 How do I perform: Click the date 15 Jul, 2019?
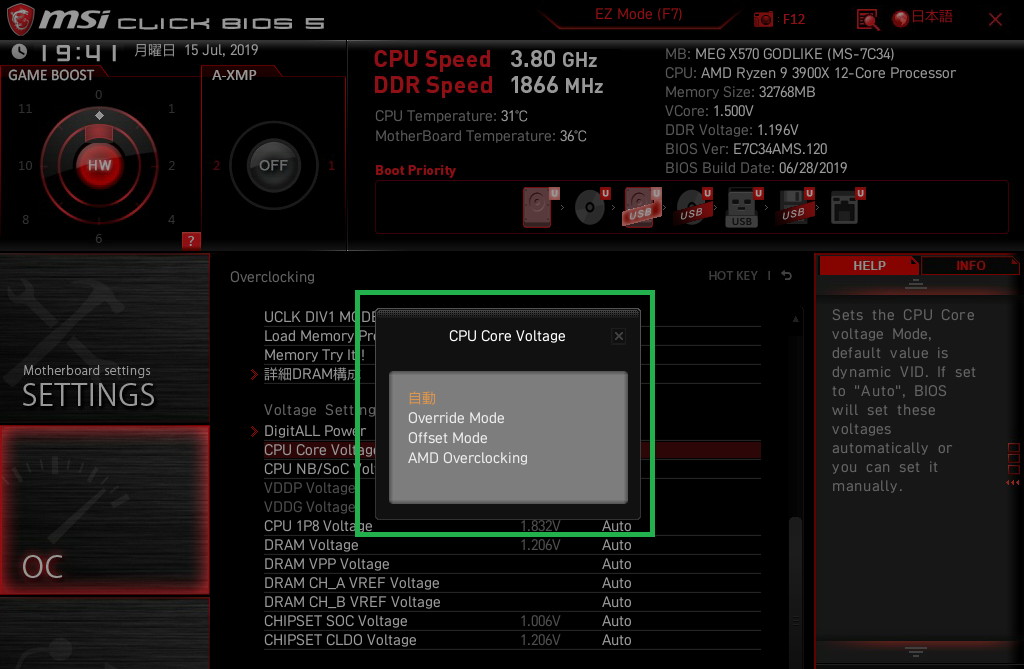coord(221,50)
